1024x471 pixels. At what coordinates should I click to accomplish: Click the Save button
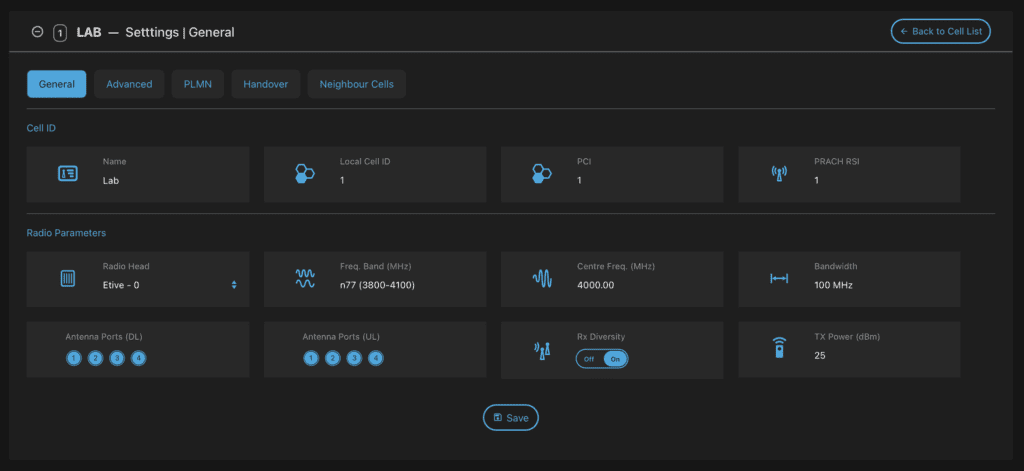point(511,417)
